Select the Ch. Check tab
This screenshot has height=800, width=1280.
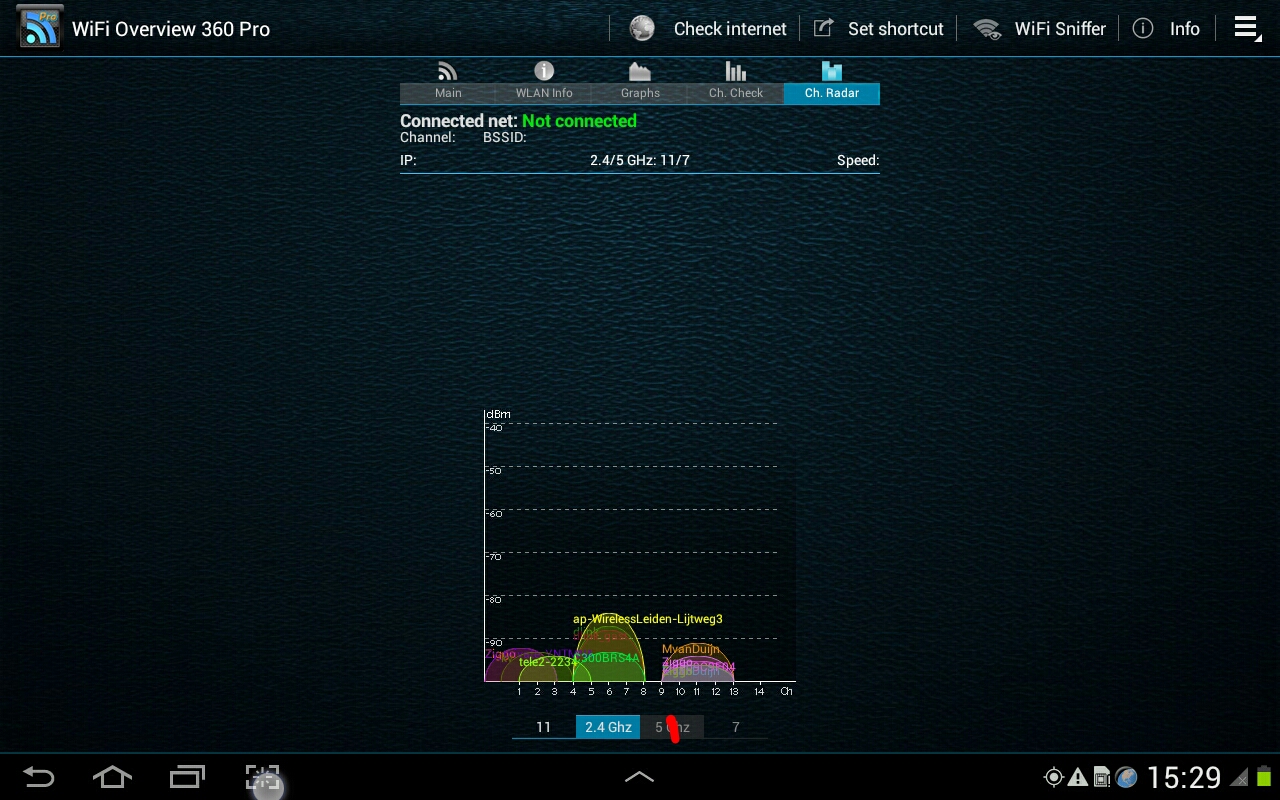[x=736, y=82]
